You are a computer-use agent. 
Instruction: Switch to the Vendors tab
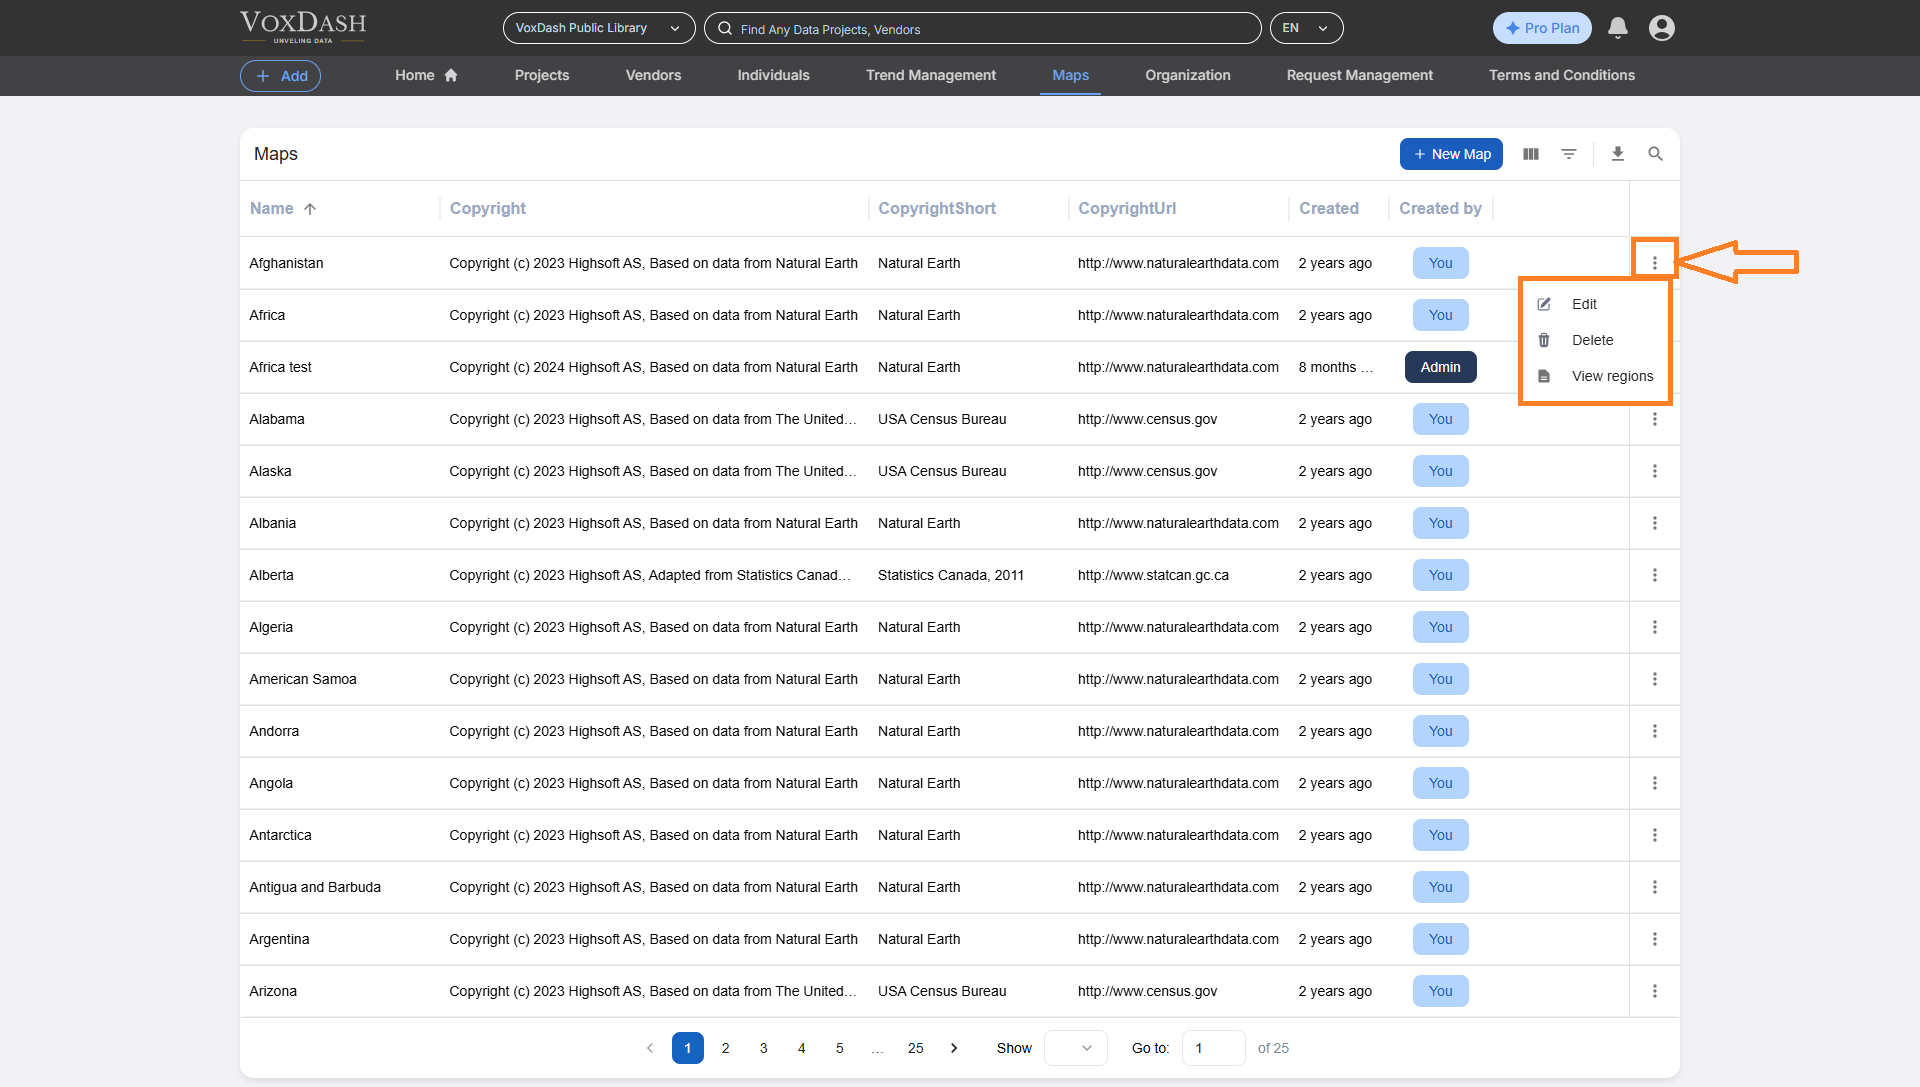click(653, 75)
